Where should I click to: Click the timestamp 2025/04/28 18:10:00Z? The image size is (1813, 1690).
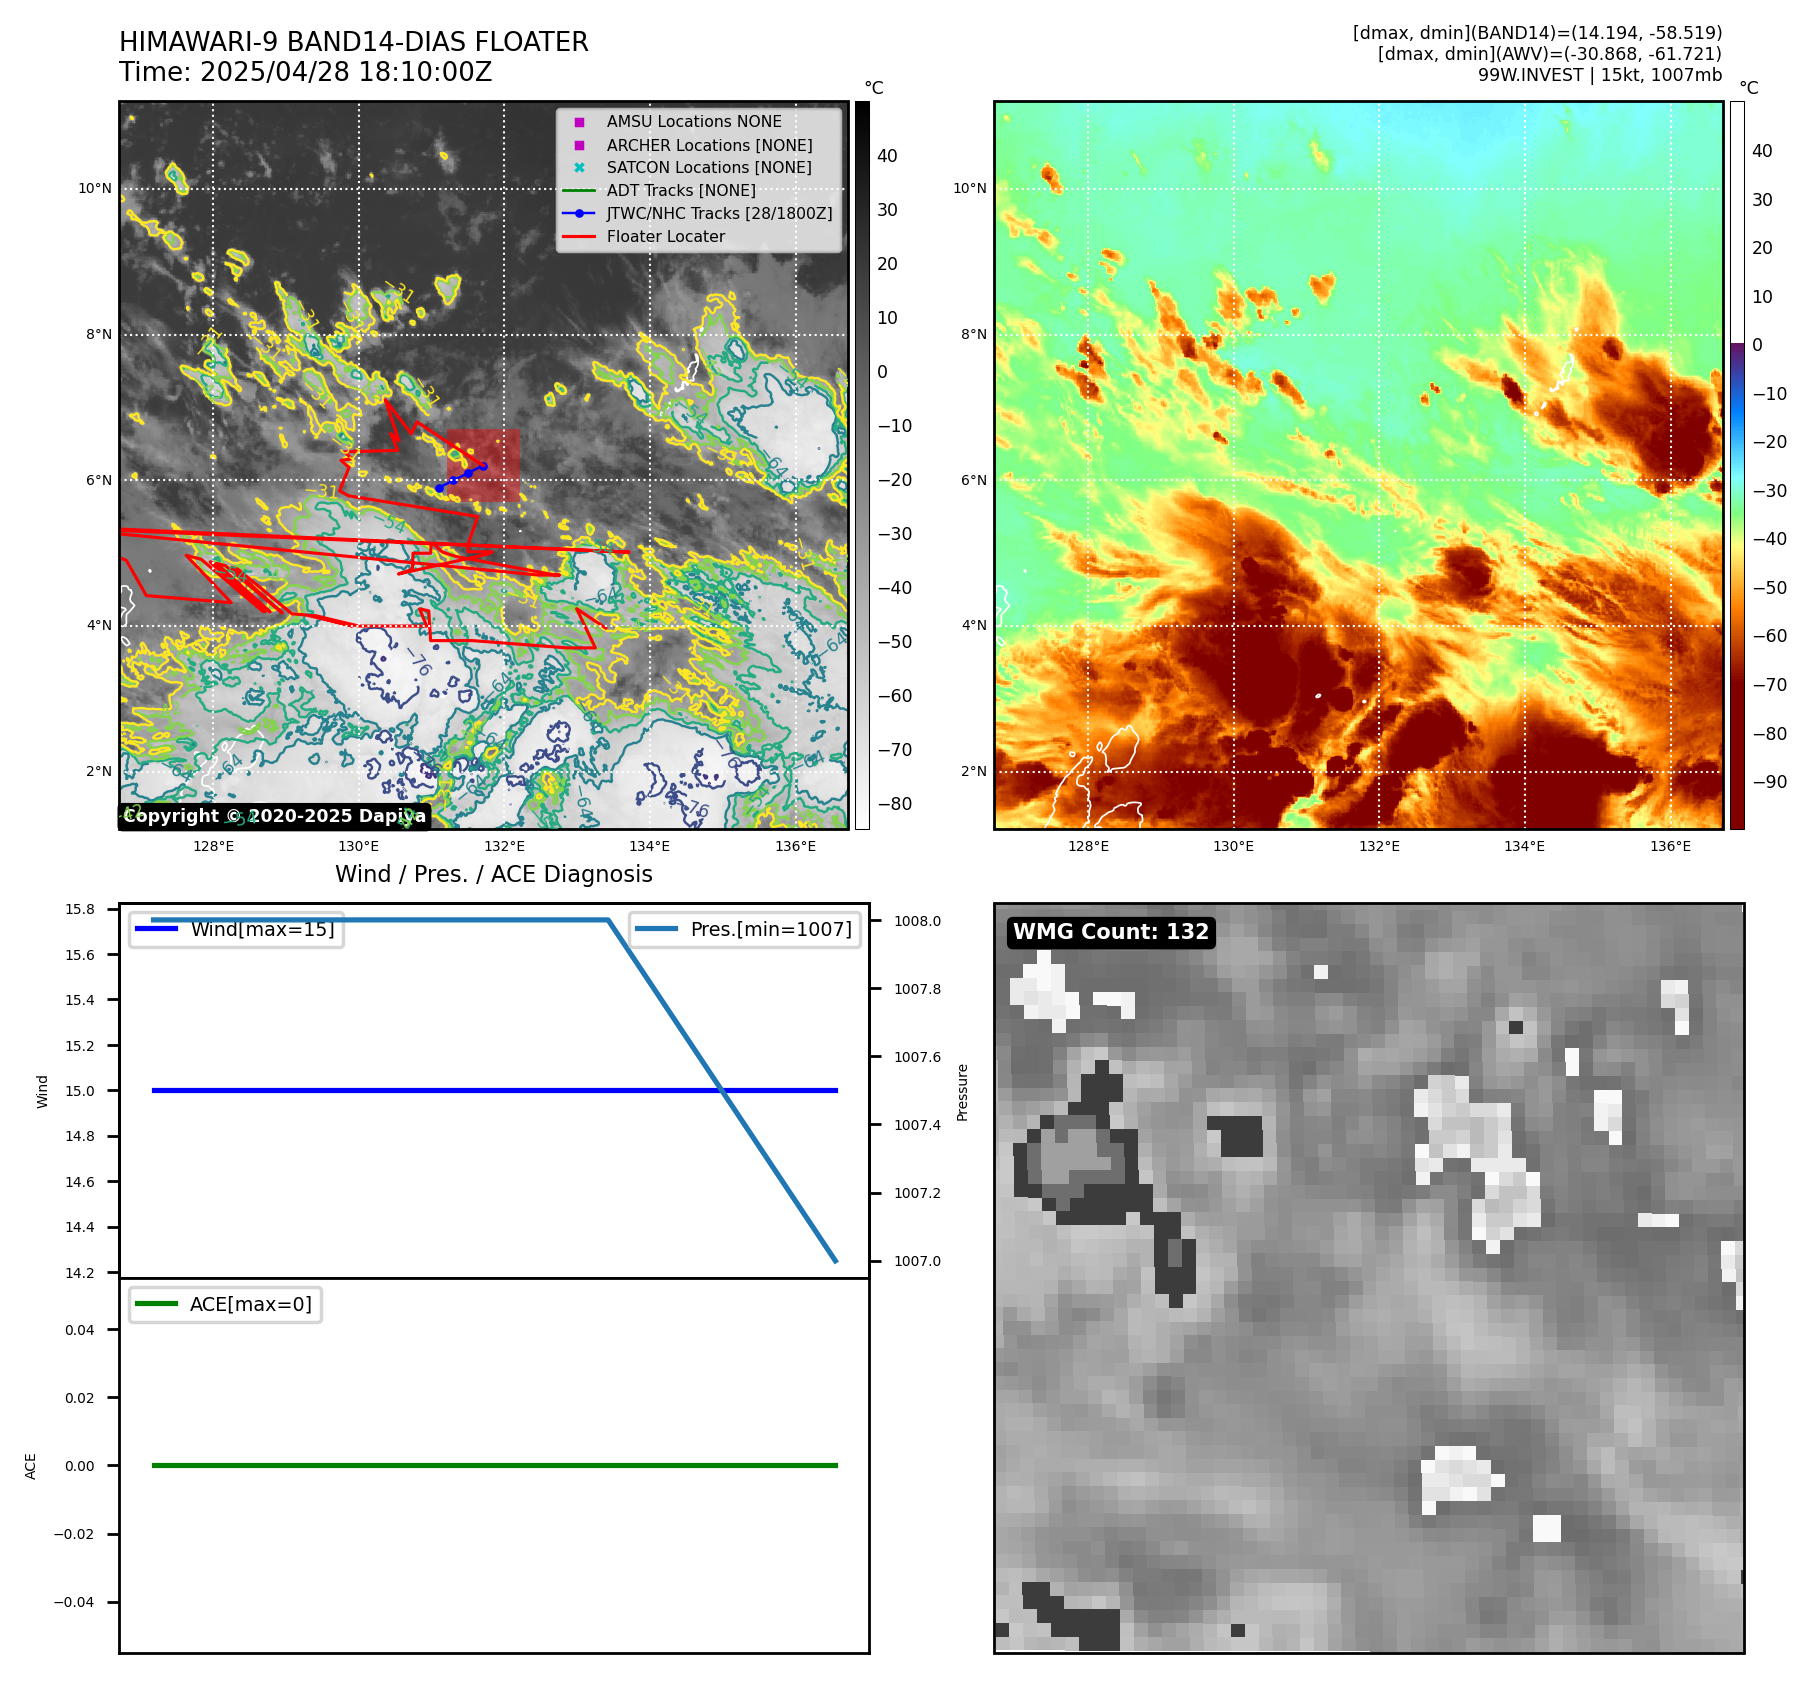click(x=346, y=72)
